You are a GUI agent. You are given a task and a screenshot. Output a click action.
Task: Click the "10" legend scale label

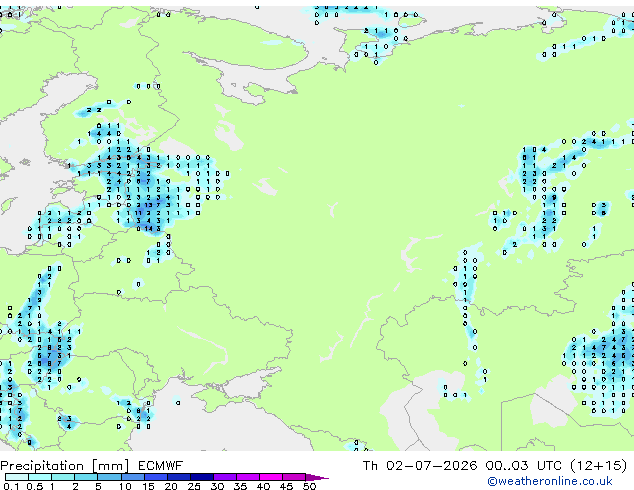point(125,486)
